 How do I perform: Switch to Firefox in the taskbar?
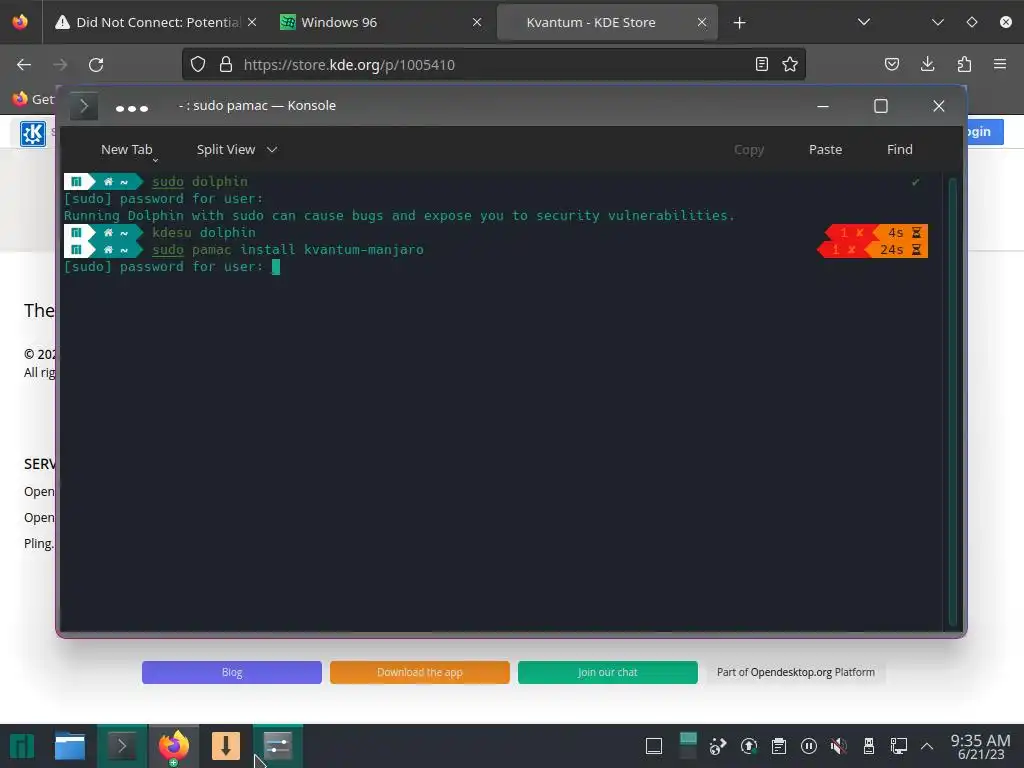pyautogui.click(x=173, y=746)
